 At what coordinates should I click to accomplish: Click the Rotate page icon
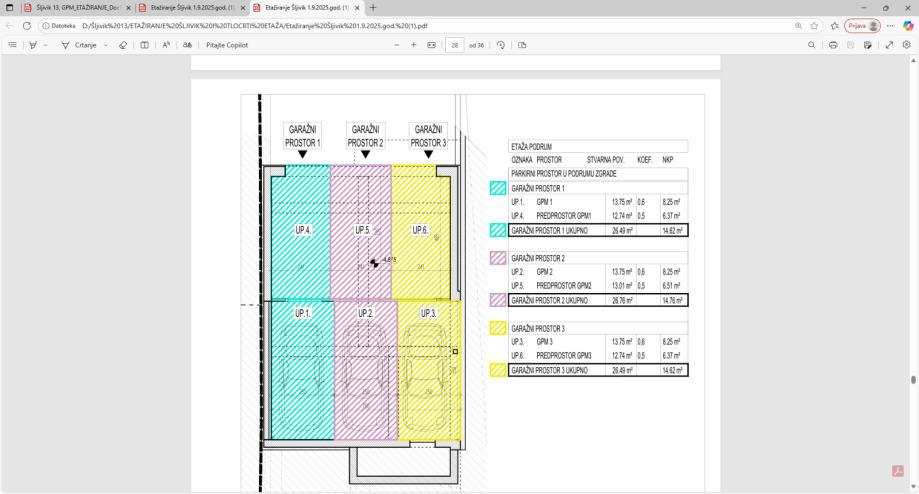pyautogui.click(x=499, y=45)
